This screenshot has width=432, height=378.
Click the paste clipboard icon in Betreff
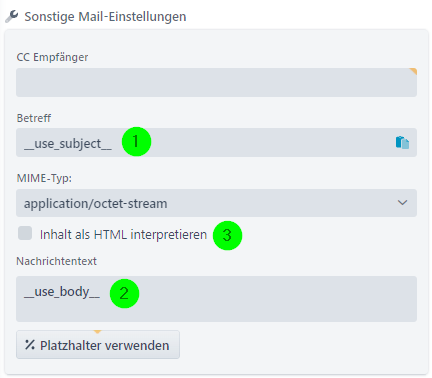pos(402,142)
